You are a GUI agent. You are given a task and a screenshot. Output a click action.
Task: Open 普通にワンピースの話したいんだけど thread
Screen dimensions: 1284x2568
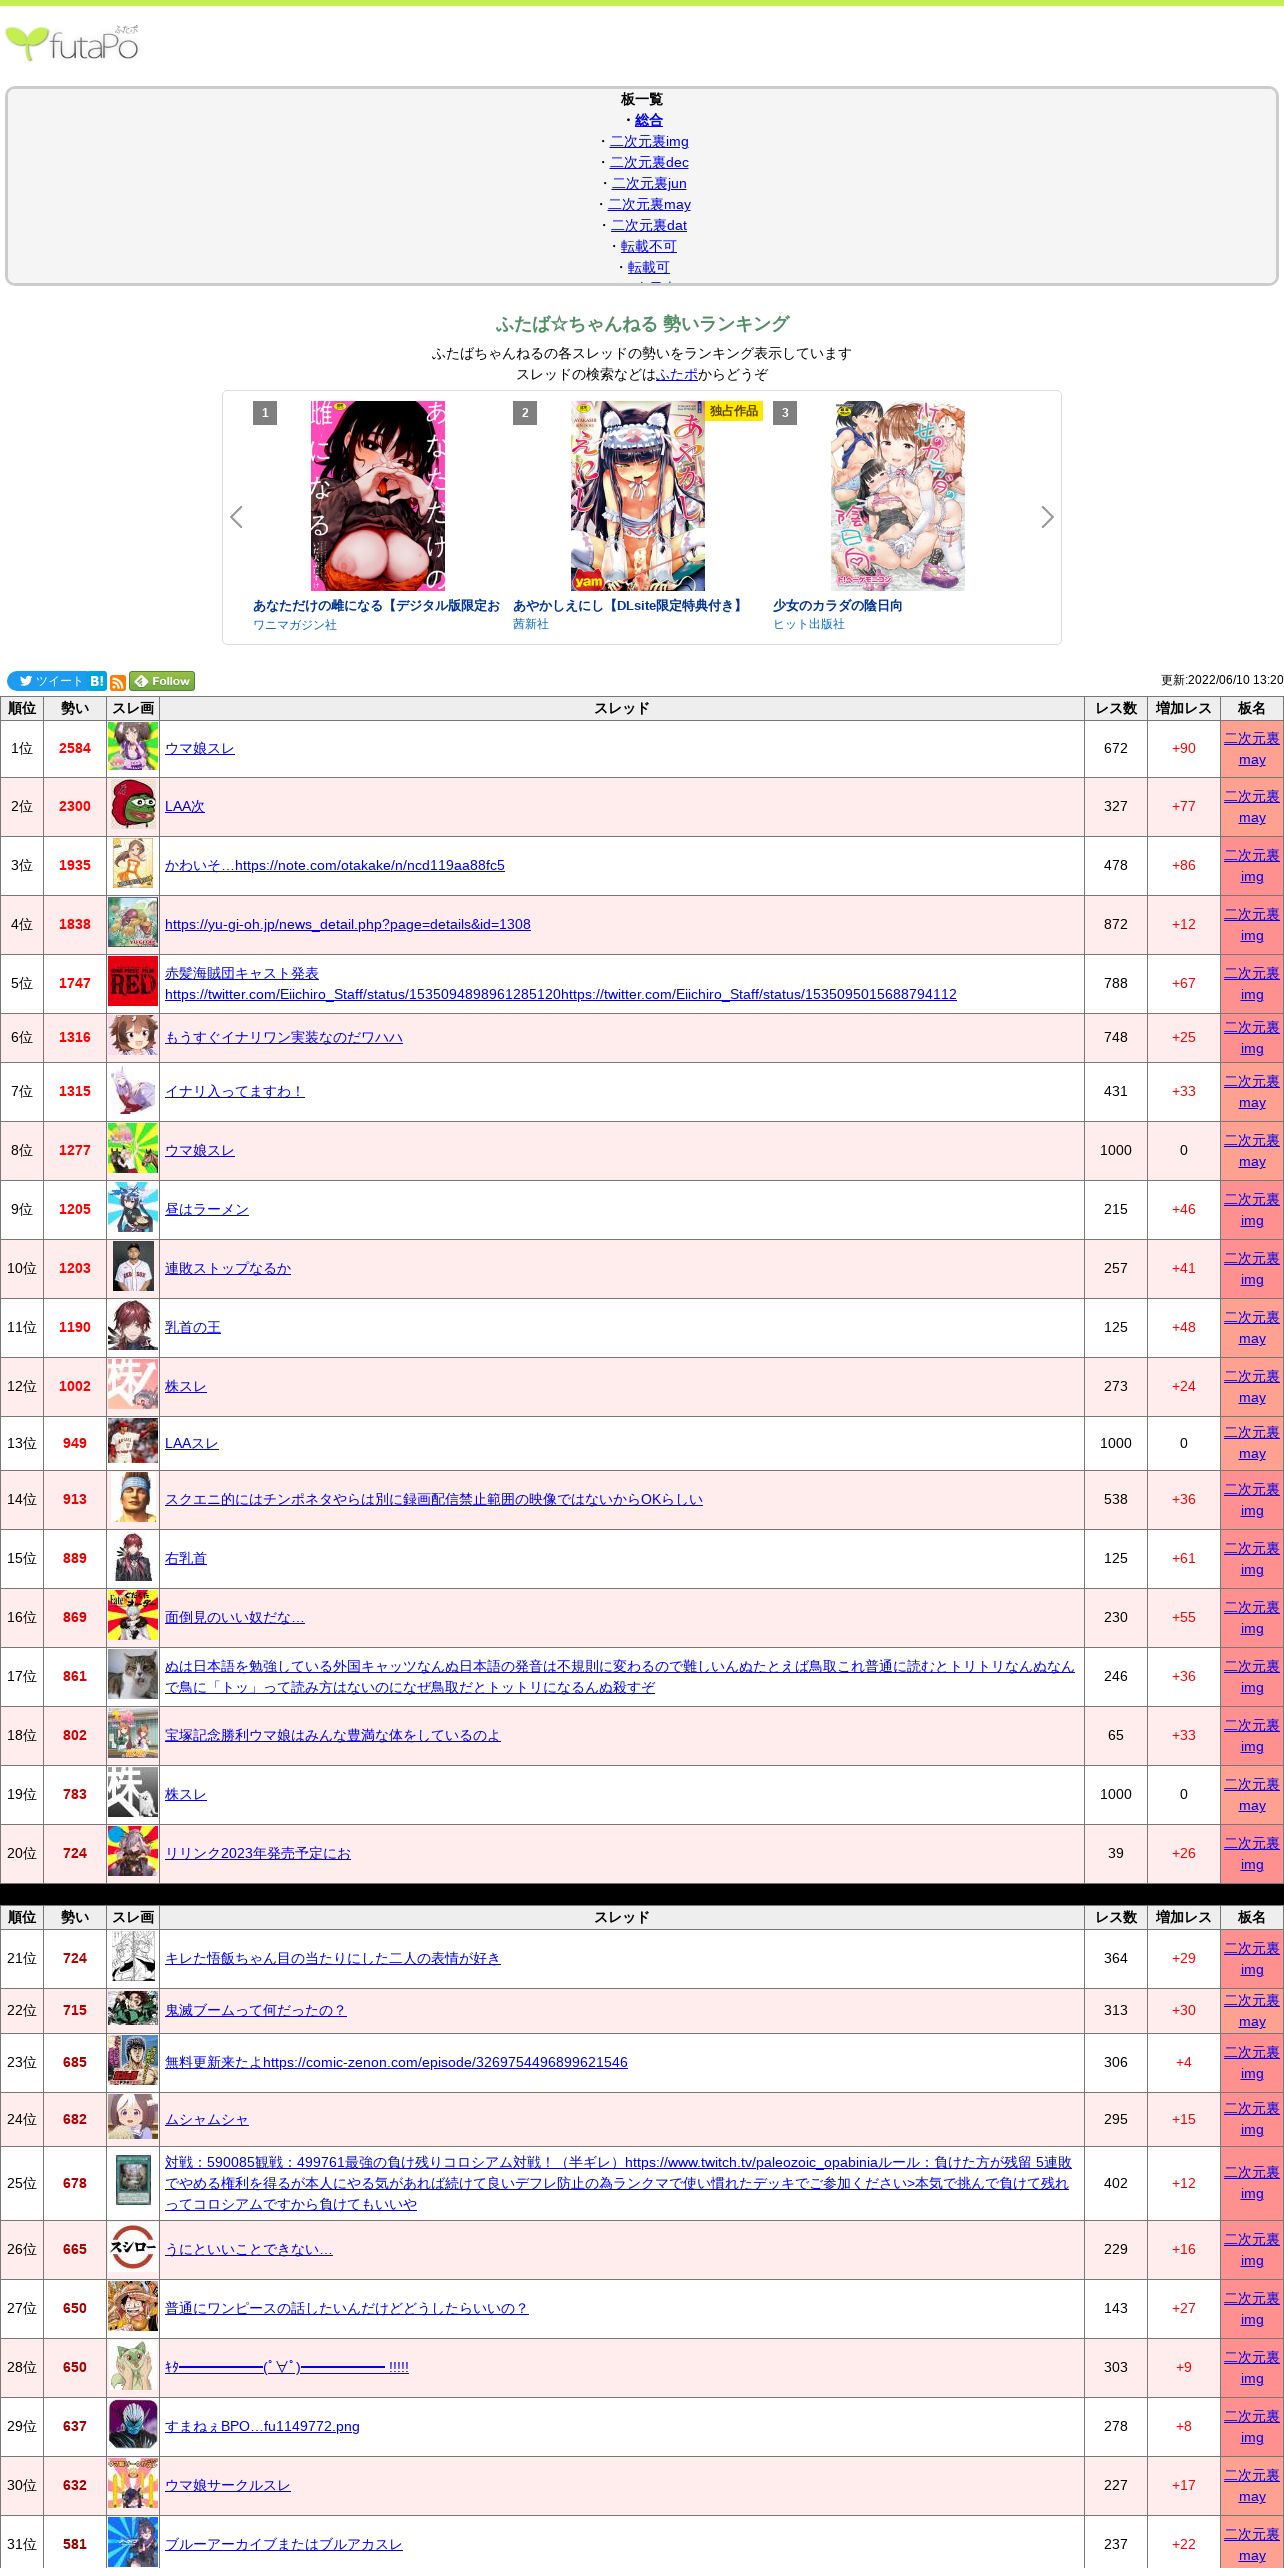346,2308
